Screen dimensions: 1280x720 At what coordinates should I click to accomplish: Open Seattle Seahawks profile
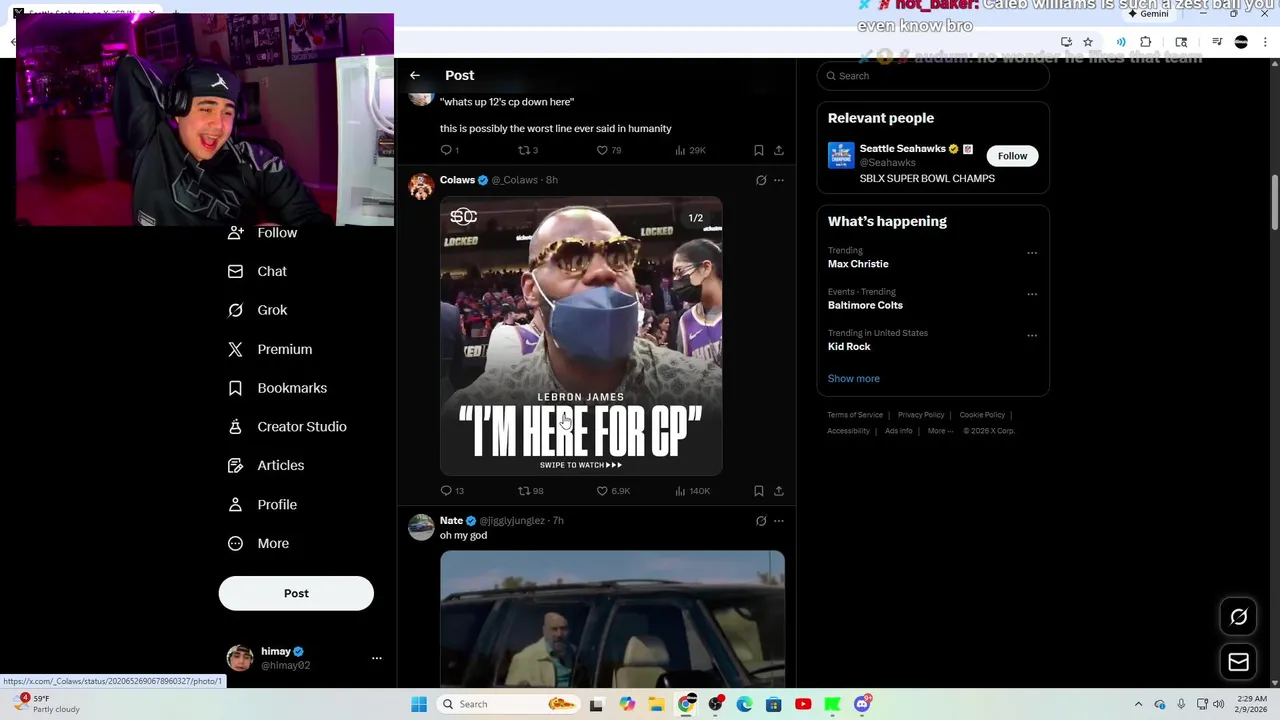click(902, 149)
